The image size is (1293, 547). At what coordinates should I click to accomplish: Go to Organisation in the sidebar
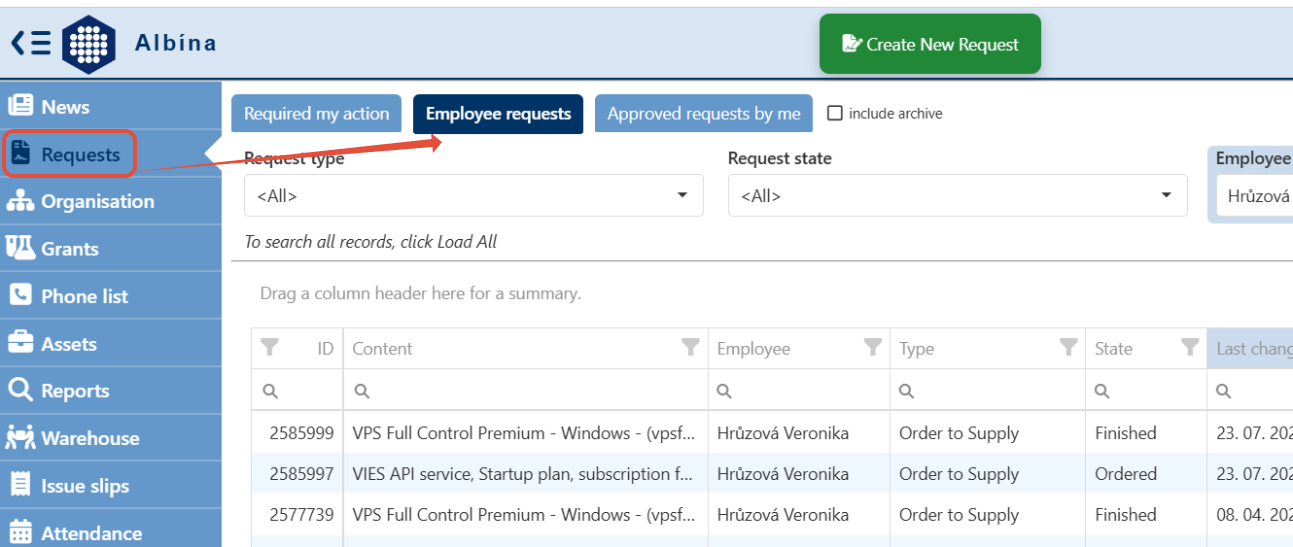coord(110,201)
